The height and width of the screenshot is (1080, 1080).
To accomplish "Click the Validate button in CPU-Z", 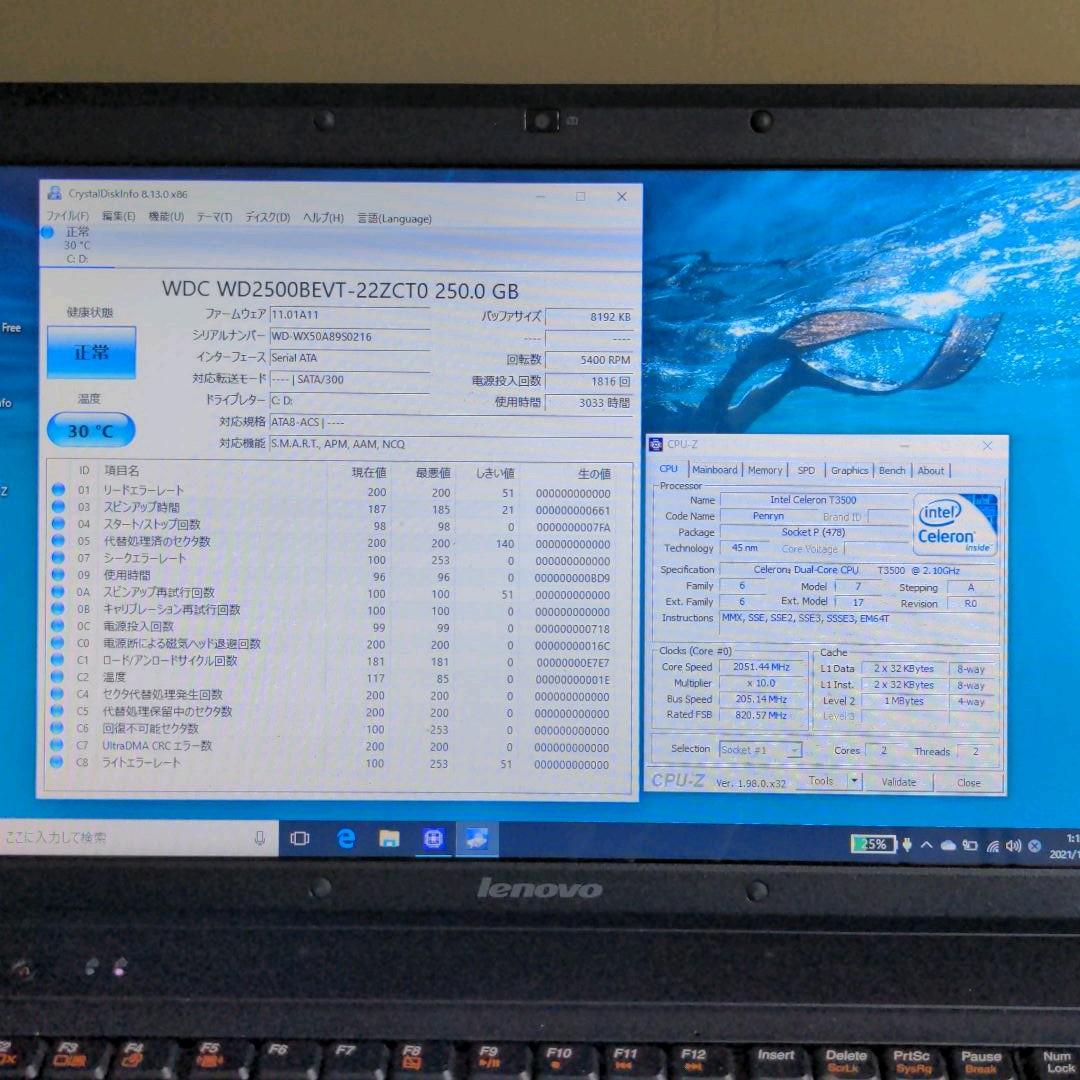I will (x=899, y=782).
